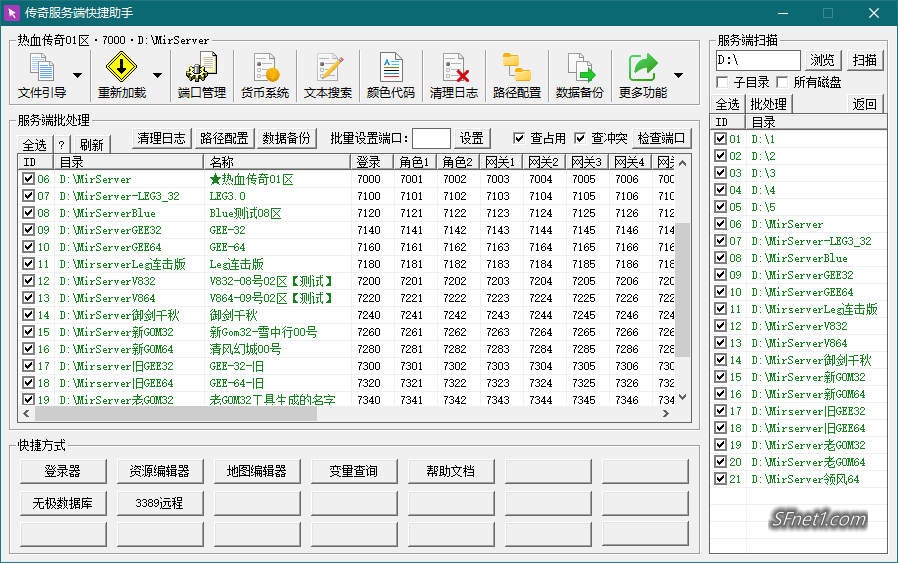Image resolution: width=898 pixels, height=563 pixels.
Task: Select D:\MirServerV864 in the scan list
Action: click(x=799, y=343)
